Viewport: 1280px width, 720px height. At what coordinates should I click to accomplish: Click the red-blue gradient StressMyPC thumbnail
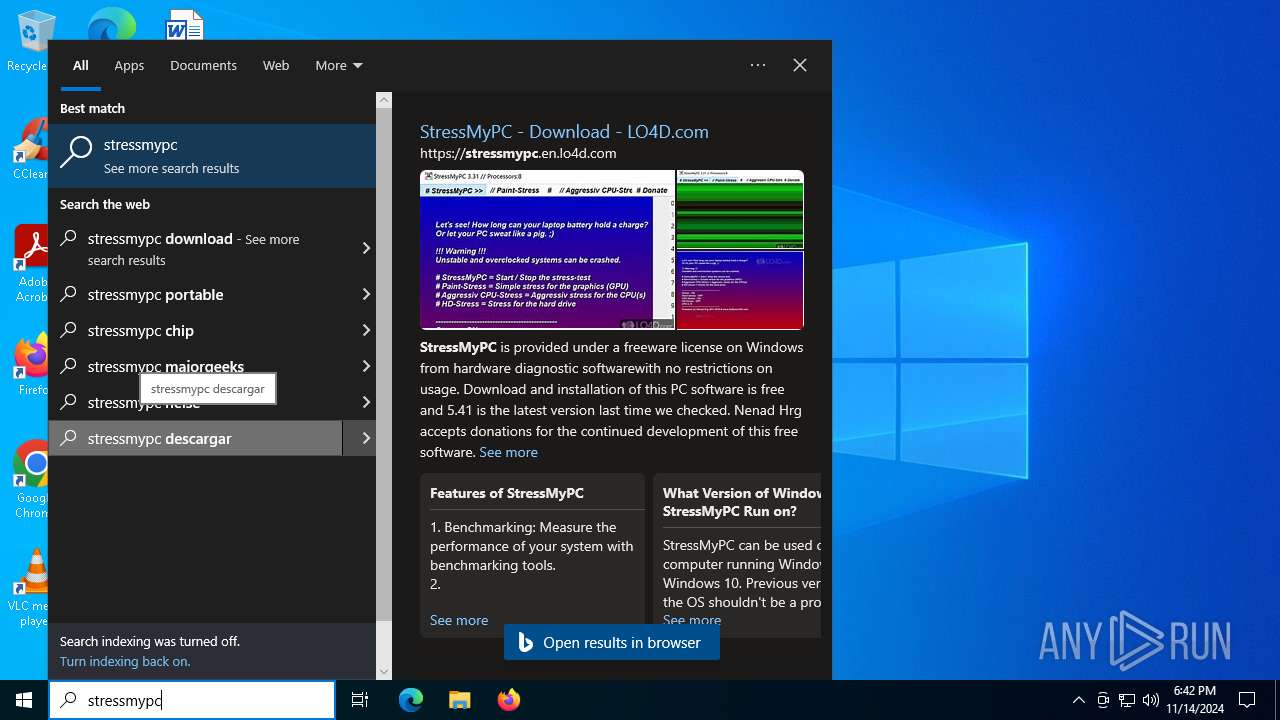point(740,290)
